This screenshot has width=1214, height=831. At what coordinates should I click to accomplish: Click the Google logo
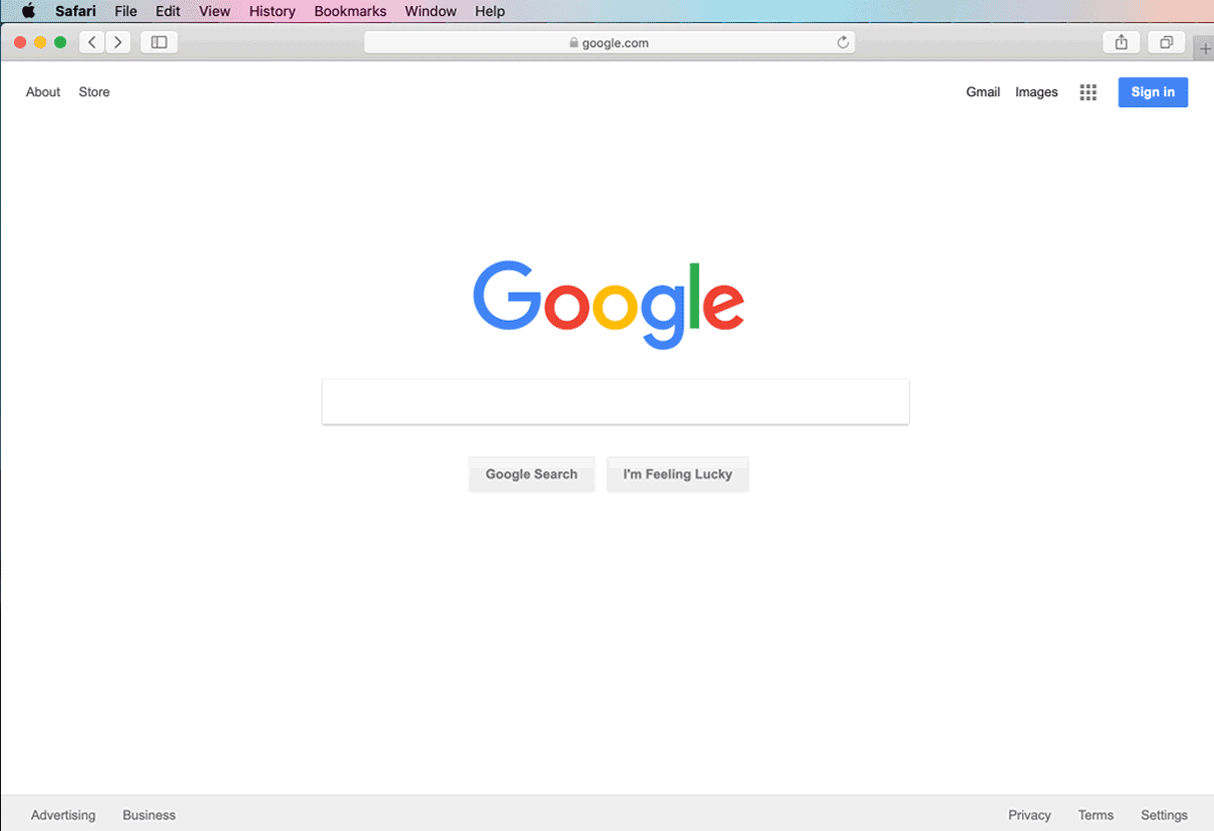(608, 305)
